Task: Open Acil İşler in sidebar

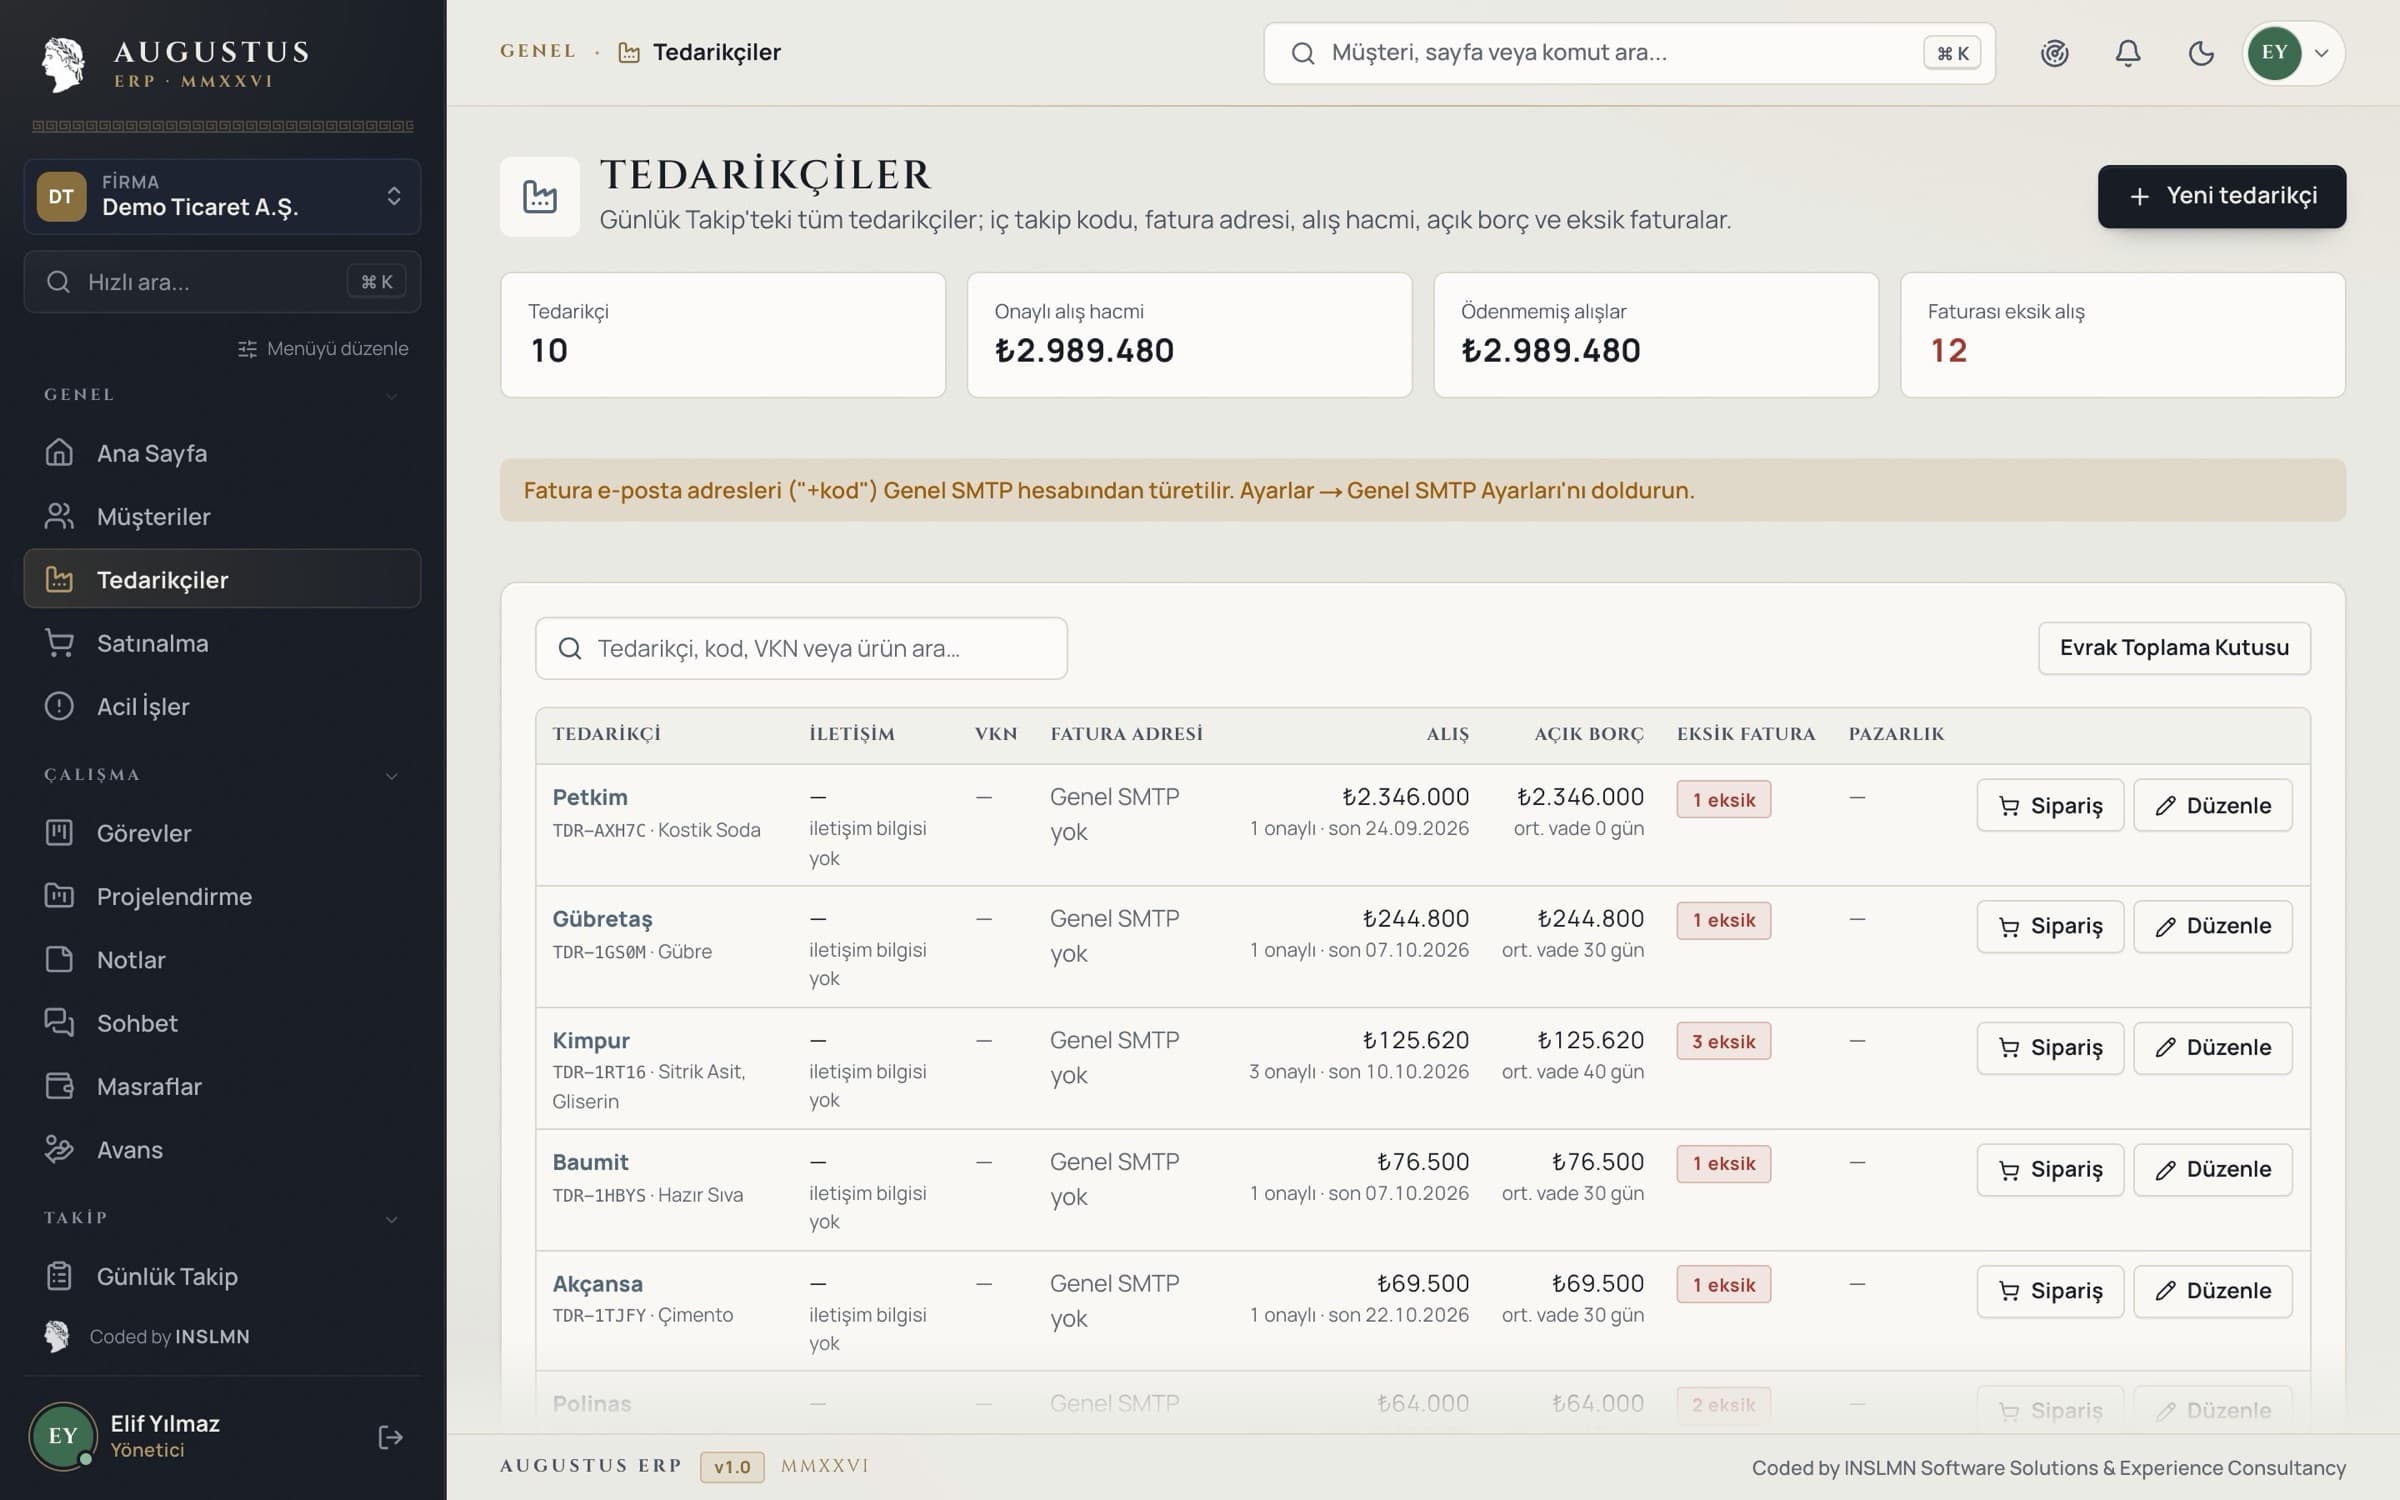Action: 222,706
